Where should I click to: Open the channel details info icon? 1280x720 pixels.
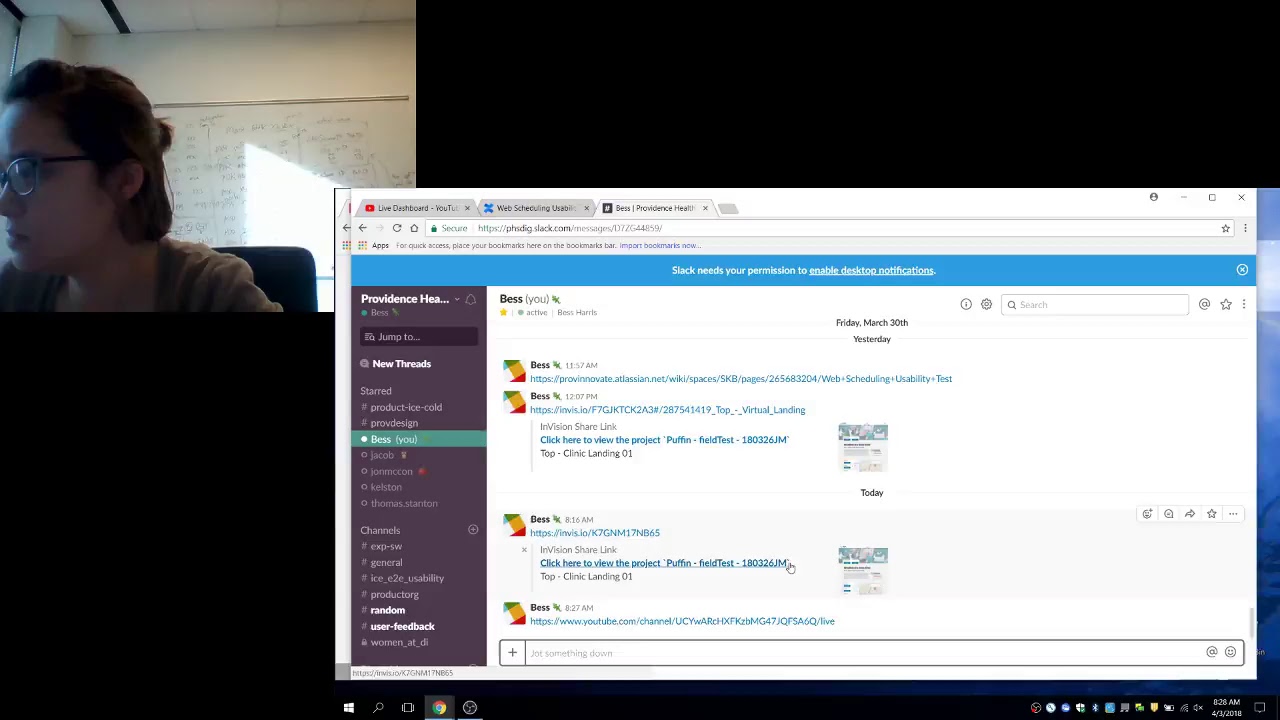(x=966, y=304)
